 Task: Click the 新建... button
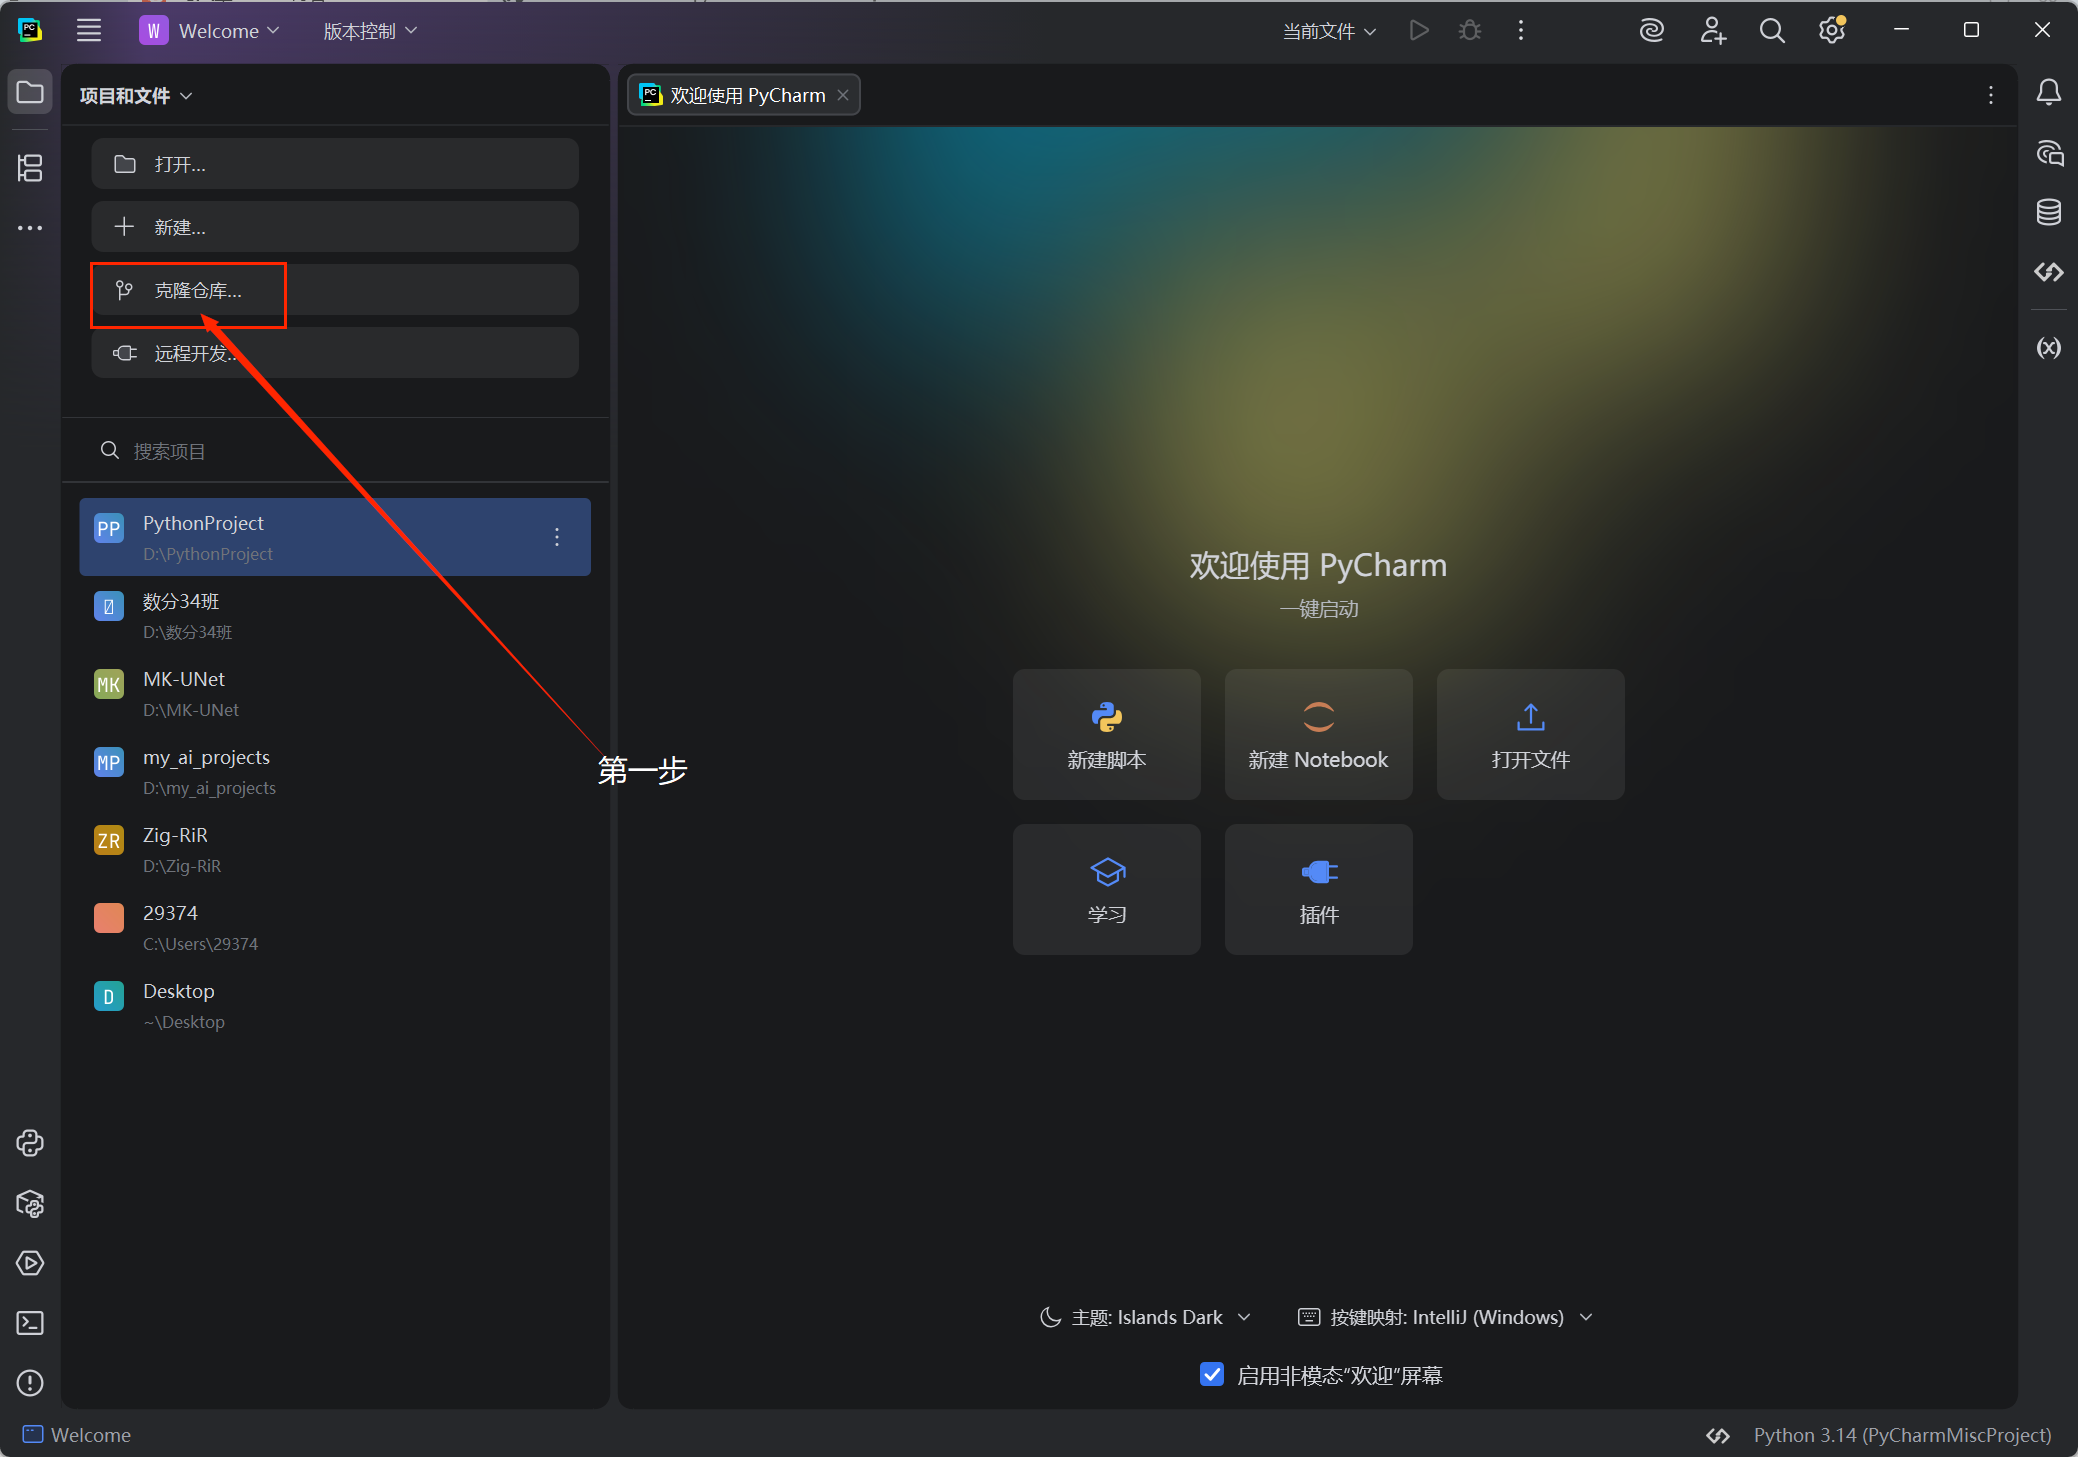pos(335,227)
